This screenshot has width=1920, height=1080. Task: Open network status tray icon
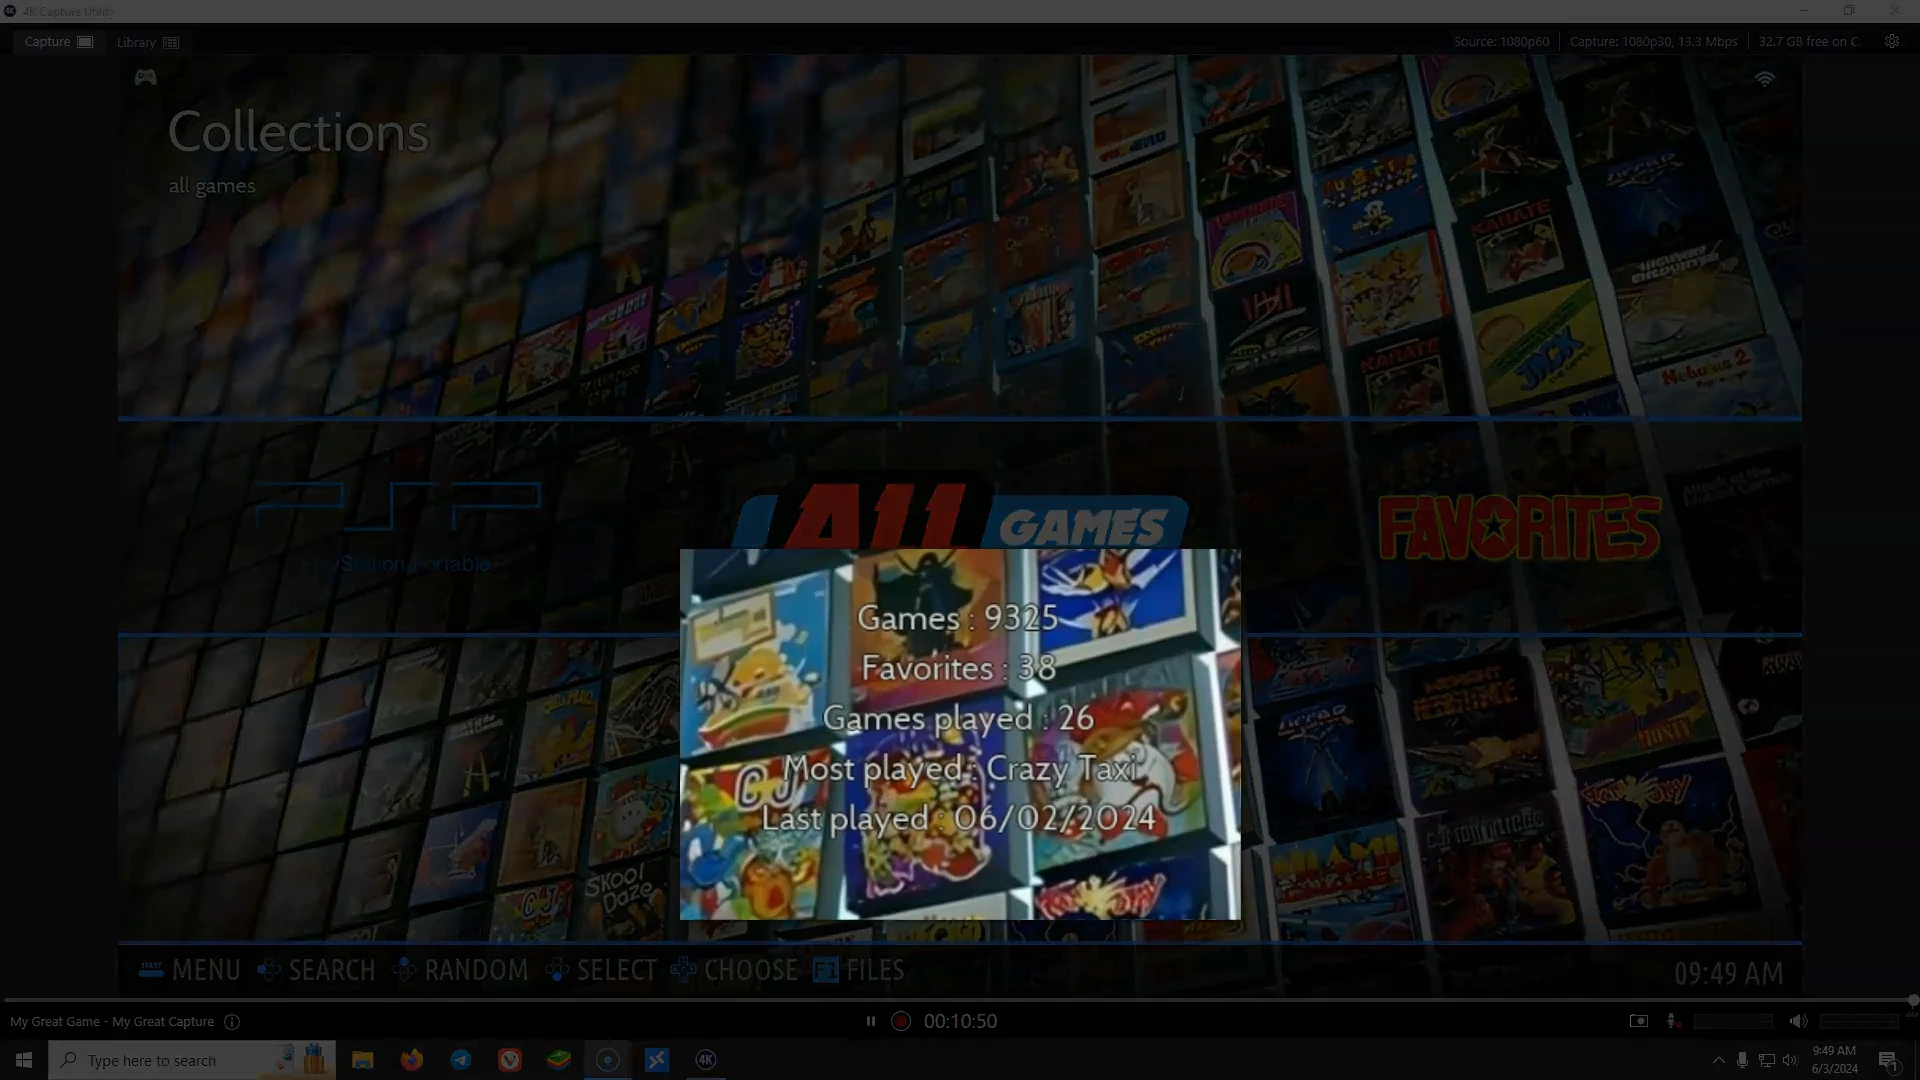coord(1766,1061)
